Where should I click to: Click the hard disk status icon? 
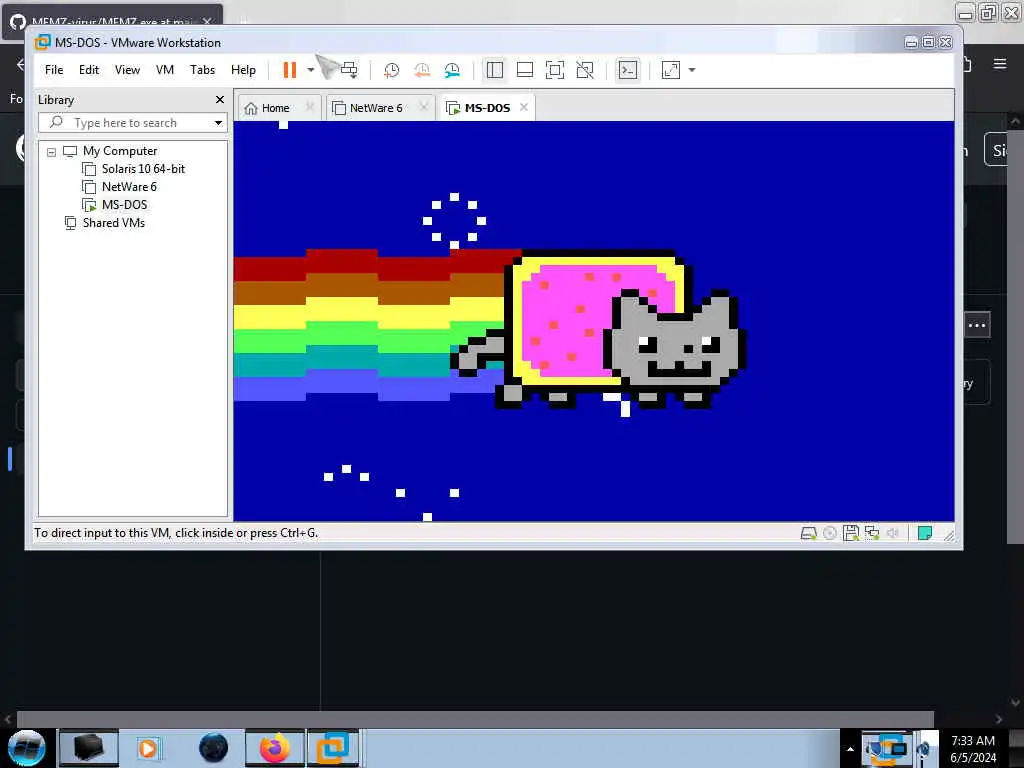tap(808, 533)
